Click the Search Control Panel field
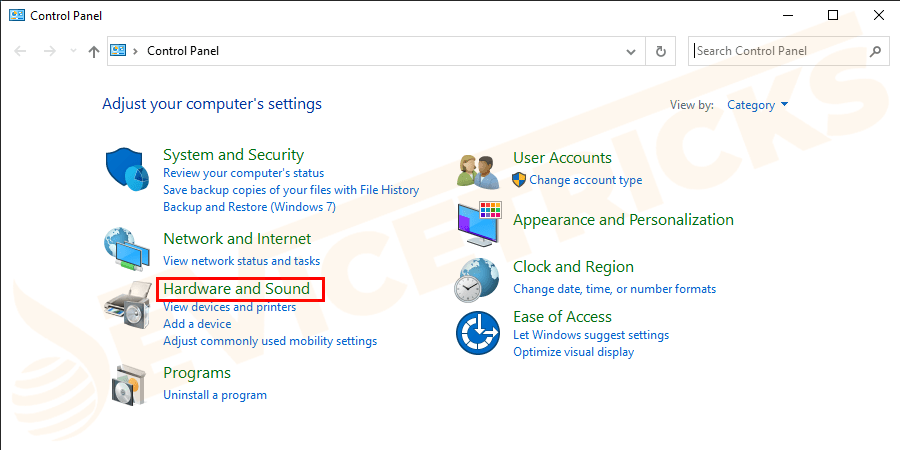Viewport: 900px width, 450px height. tap(778, 51)
